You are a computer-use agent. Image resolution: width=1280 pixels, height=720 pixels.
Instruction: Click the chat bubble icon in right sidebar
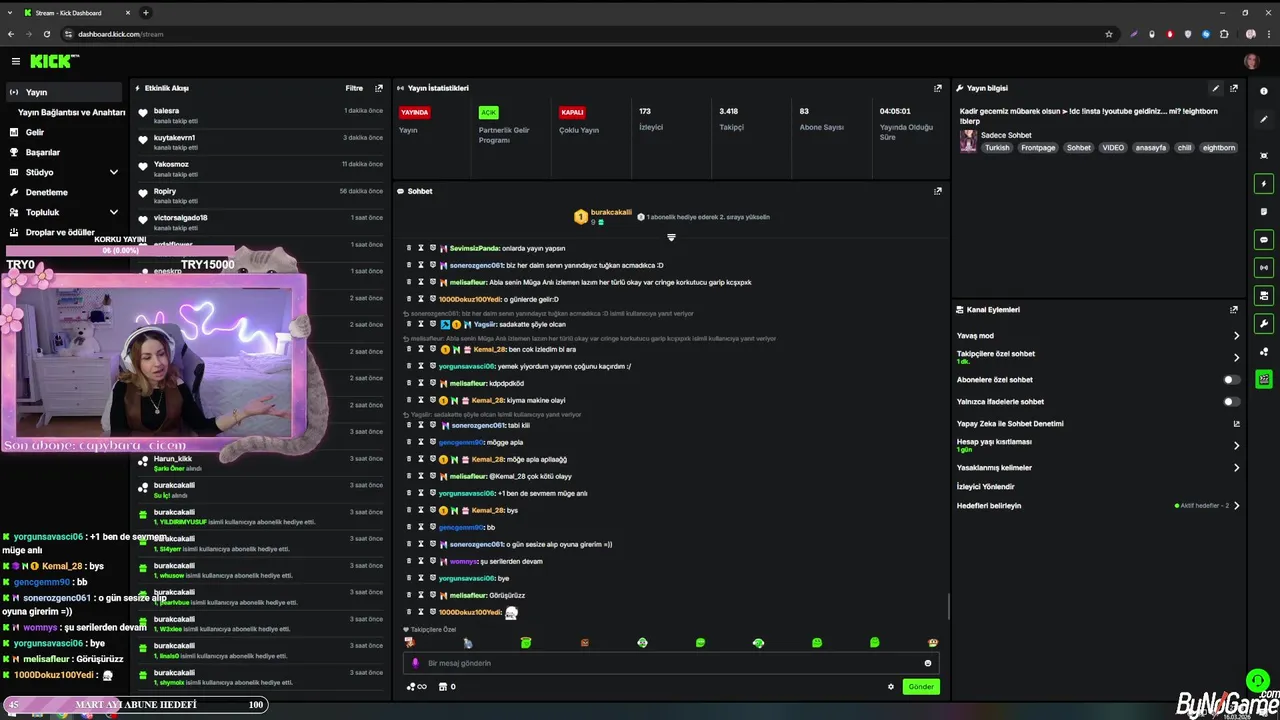point(1264,240)
